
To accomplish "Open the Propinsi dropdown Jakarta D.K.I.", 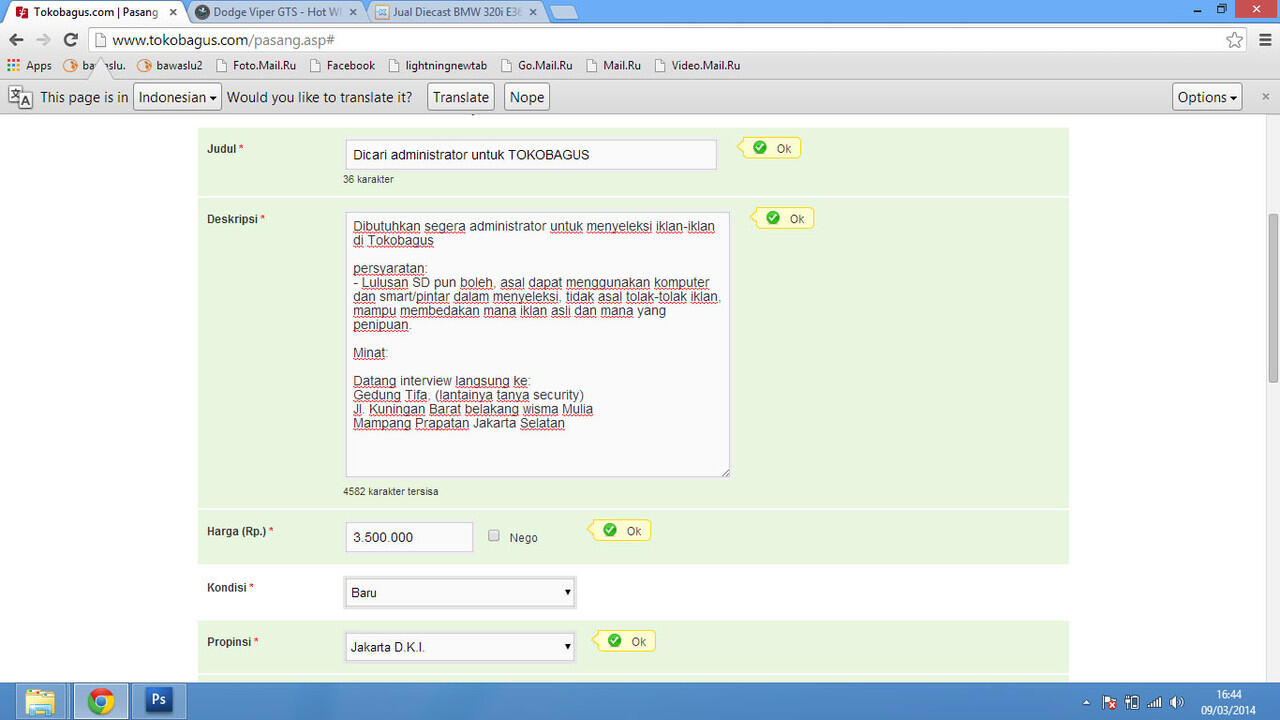I will click(459, 647).
